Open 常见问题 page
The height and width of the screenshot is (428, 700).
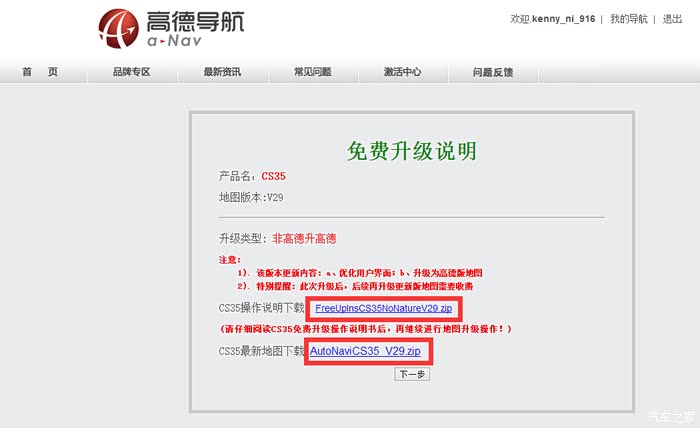pos(312,72)
